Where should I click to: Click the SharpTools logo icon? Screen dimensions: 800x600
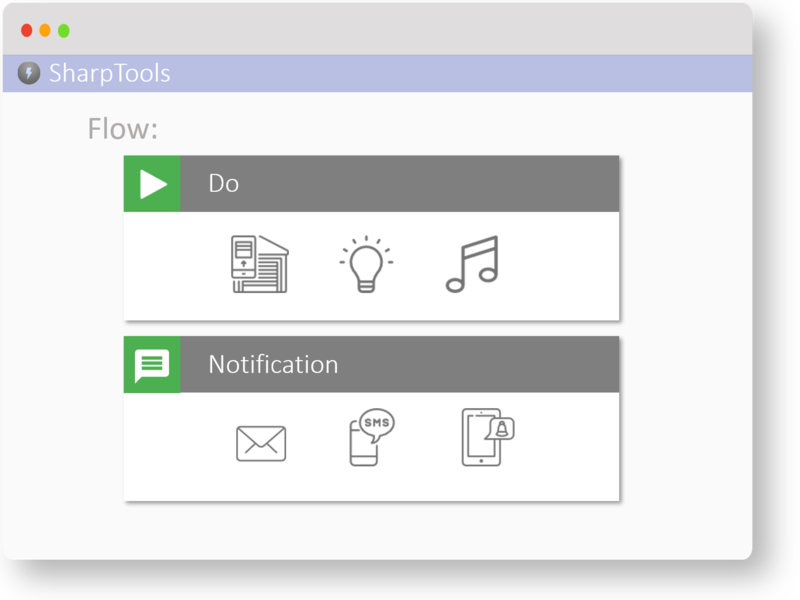pos(30,72)
